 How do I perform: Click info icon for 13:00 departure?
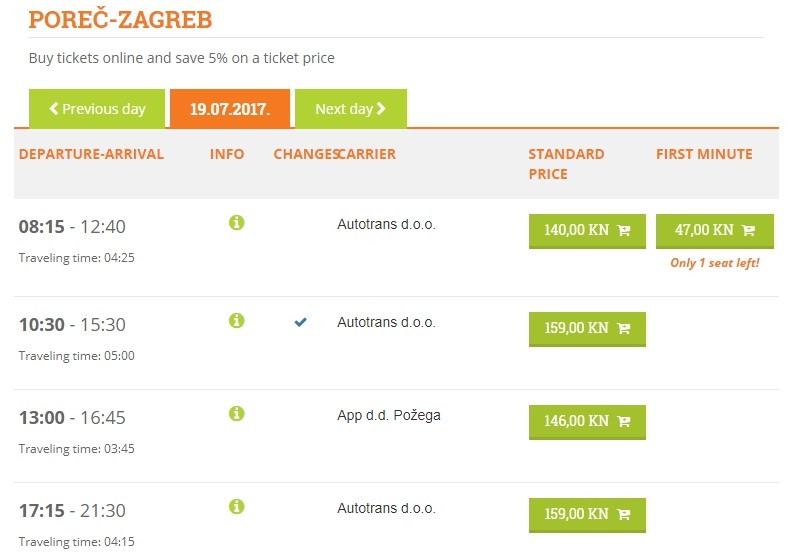pos(236,413)
